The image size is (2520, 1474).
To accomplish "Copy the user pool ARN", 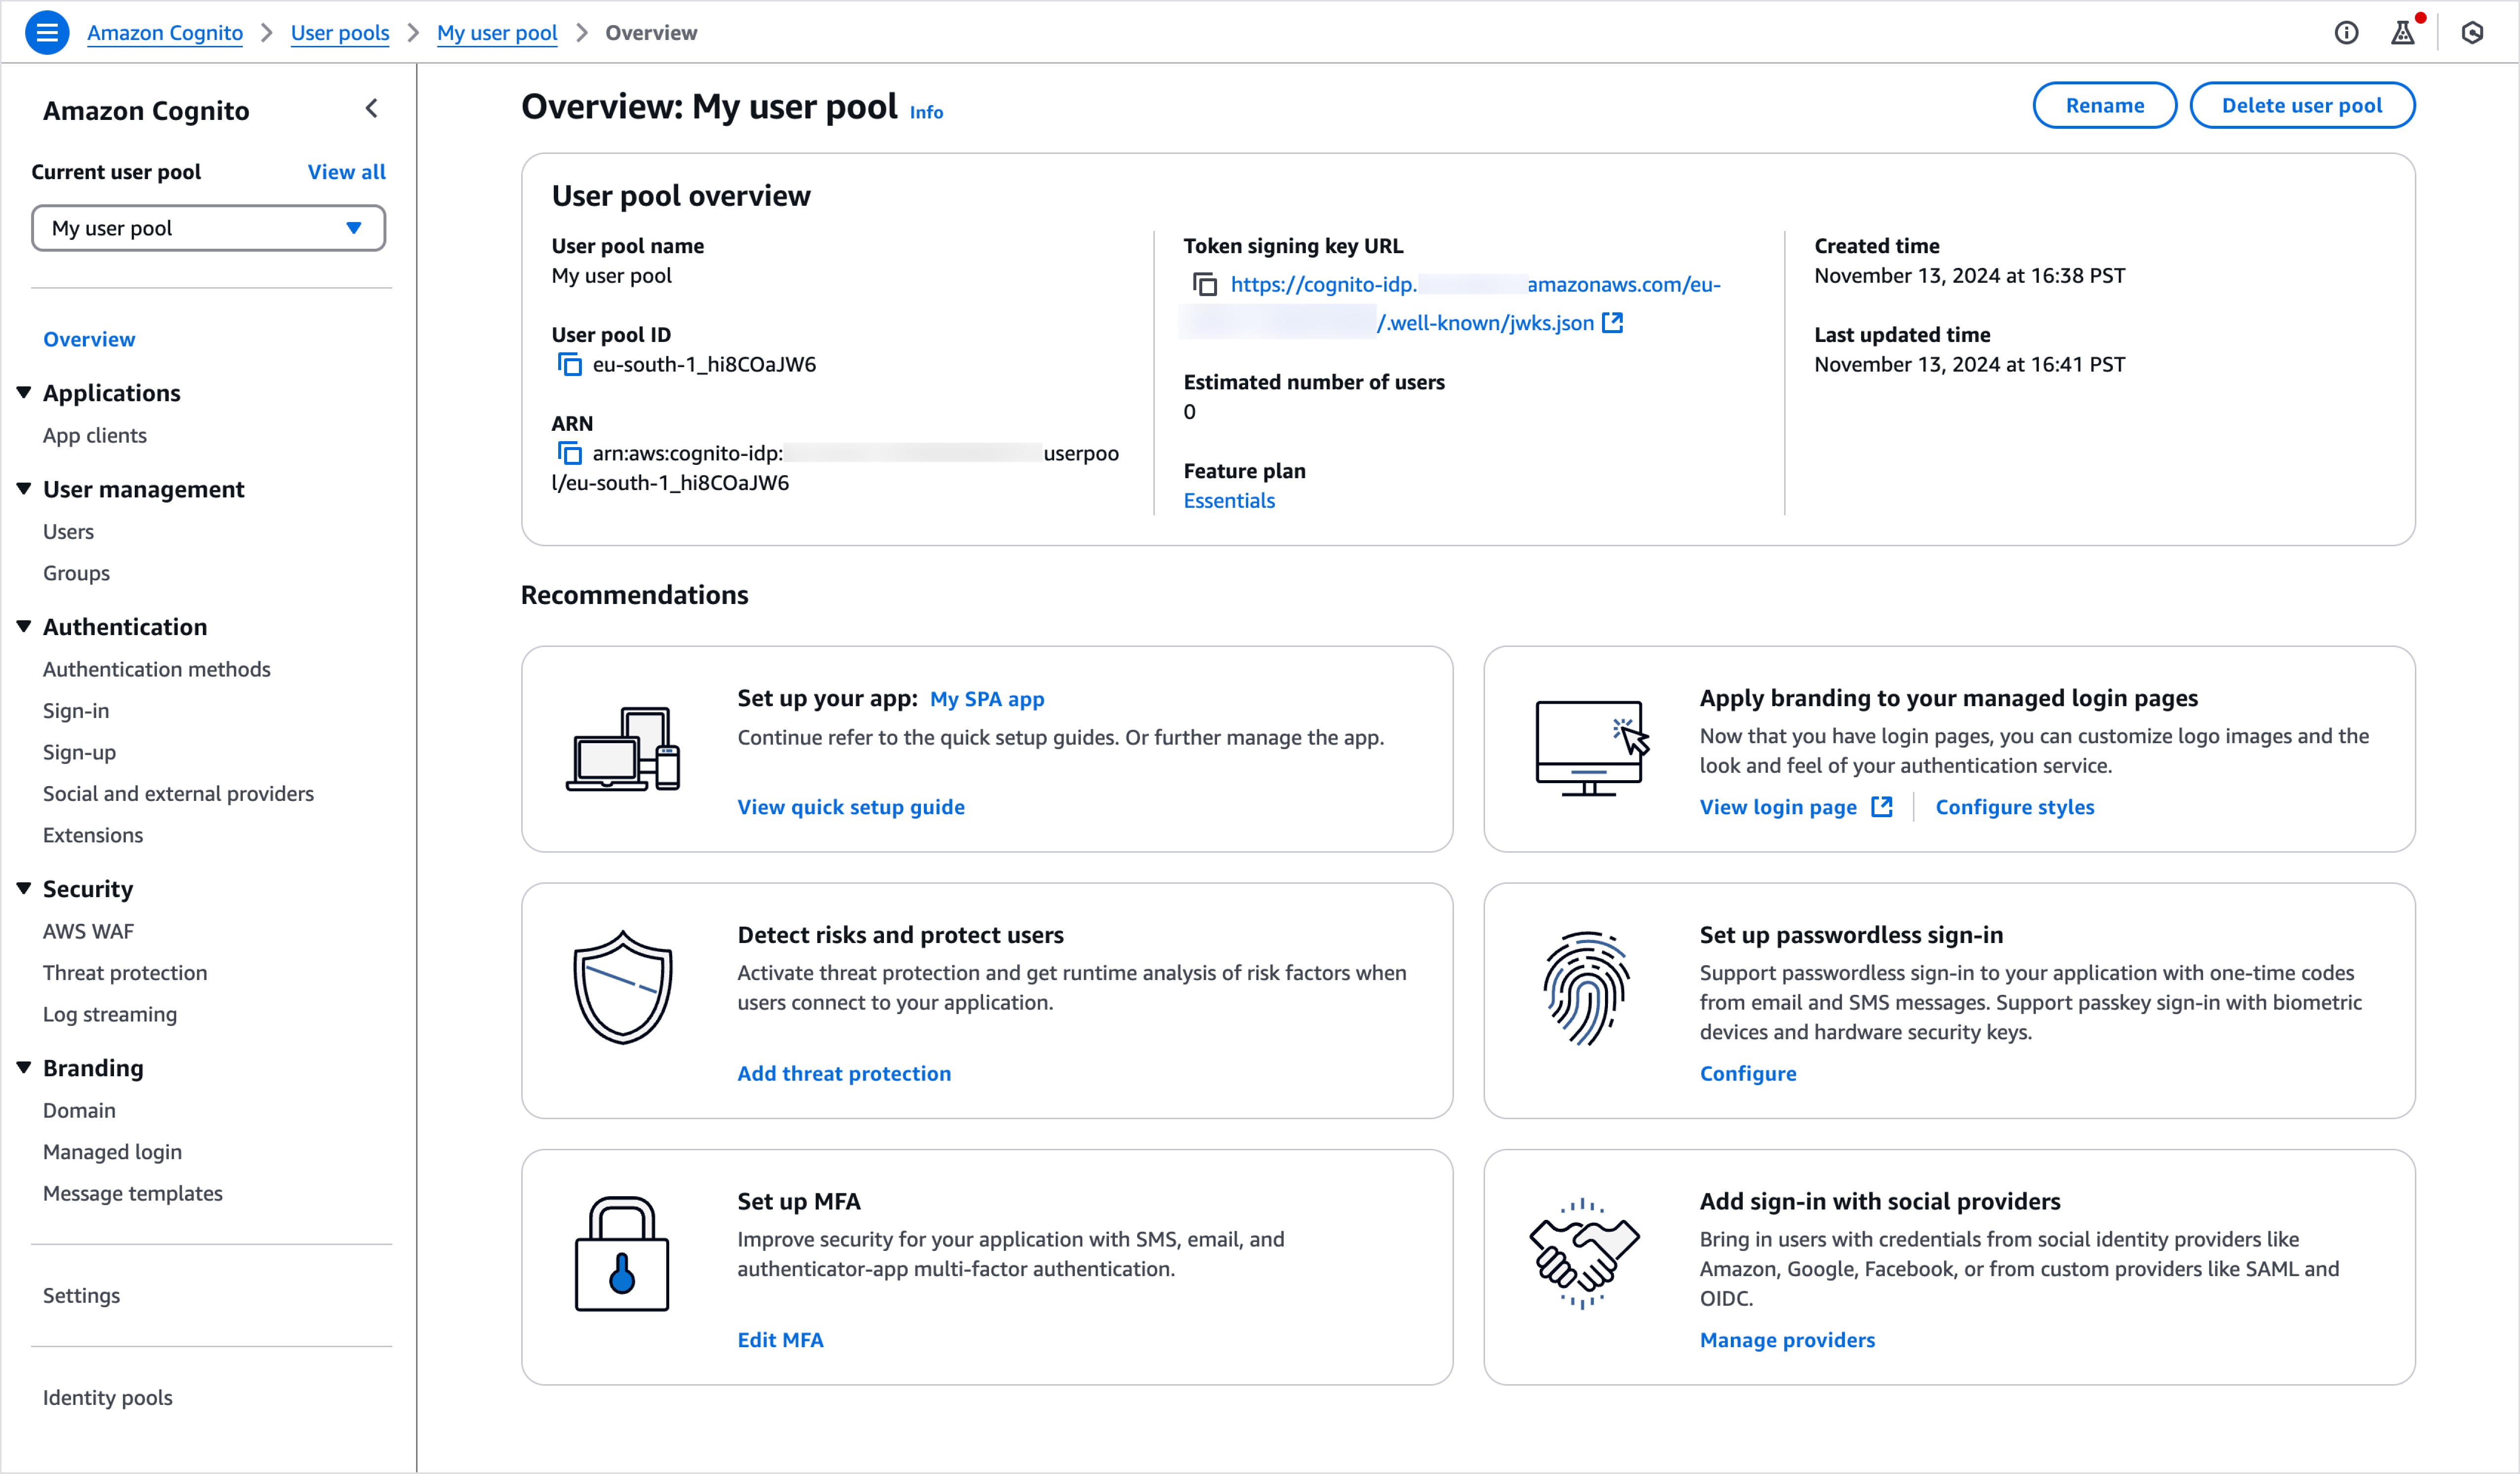I will (569, 454).
